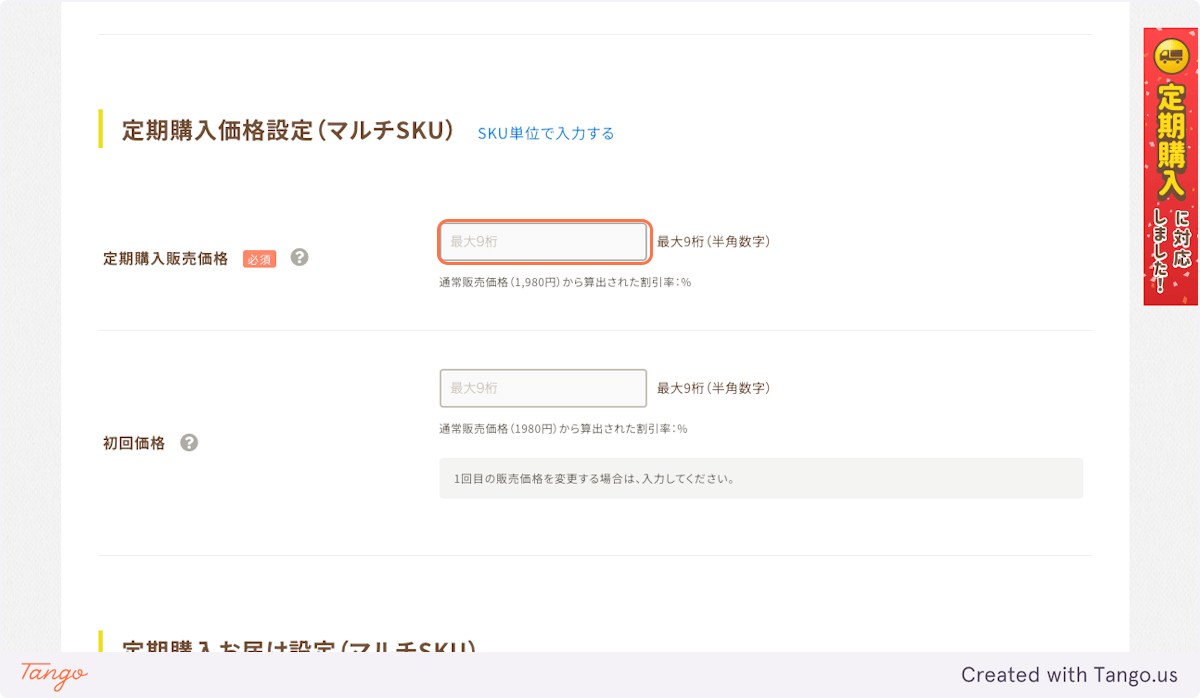Click the 定期購入価格設定(マルチSKU) heading
1200x698 pixels.
pos(288,131)
